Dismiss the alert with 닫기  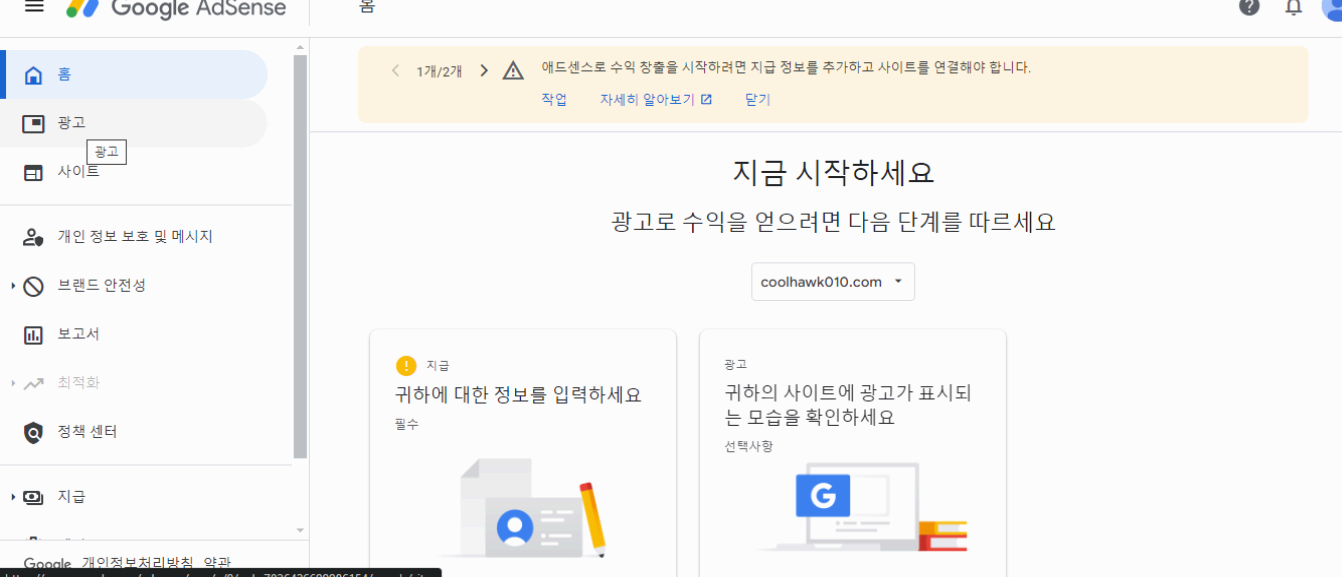tap(757, 99)
